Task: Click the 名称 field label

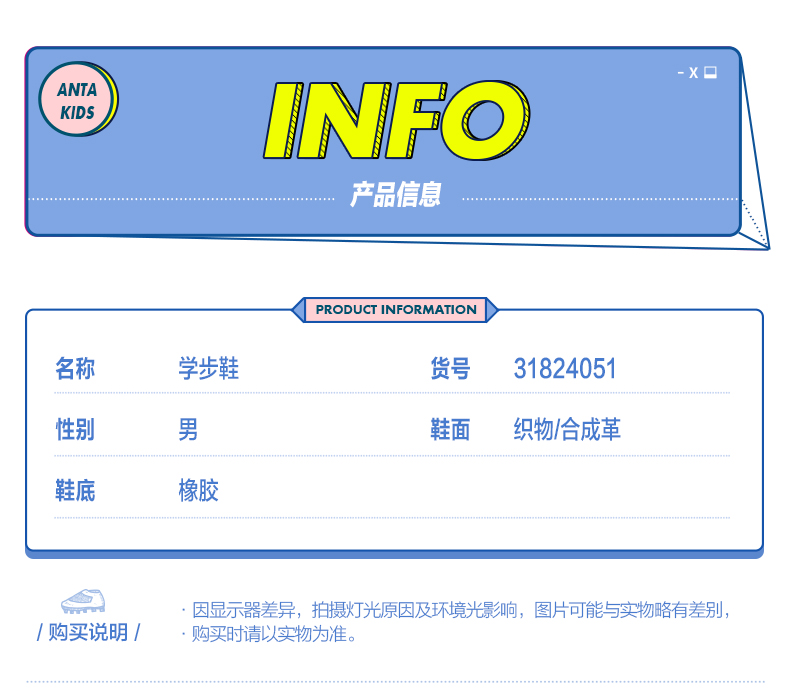Action: 75,369
